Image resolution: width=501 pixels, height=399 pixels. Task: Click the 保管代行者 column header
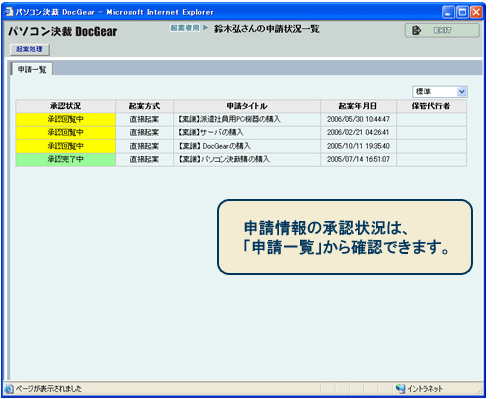coord(431,106)
